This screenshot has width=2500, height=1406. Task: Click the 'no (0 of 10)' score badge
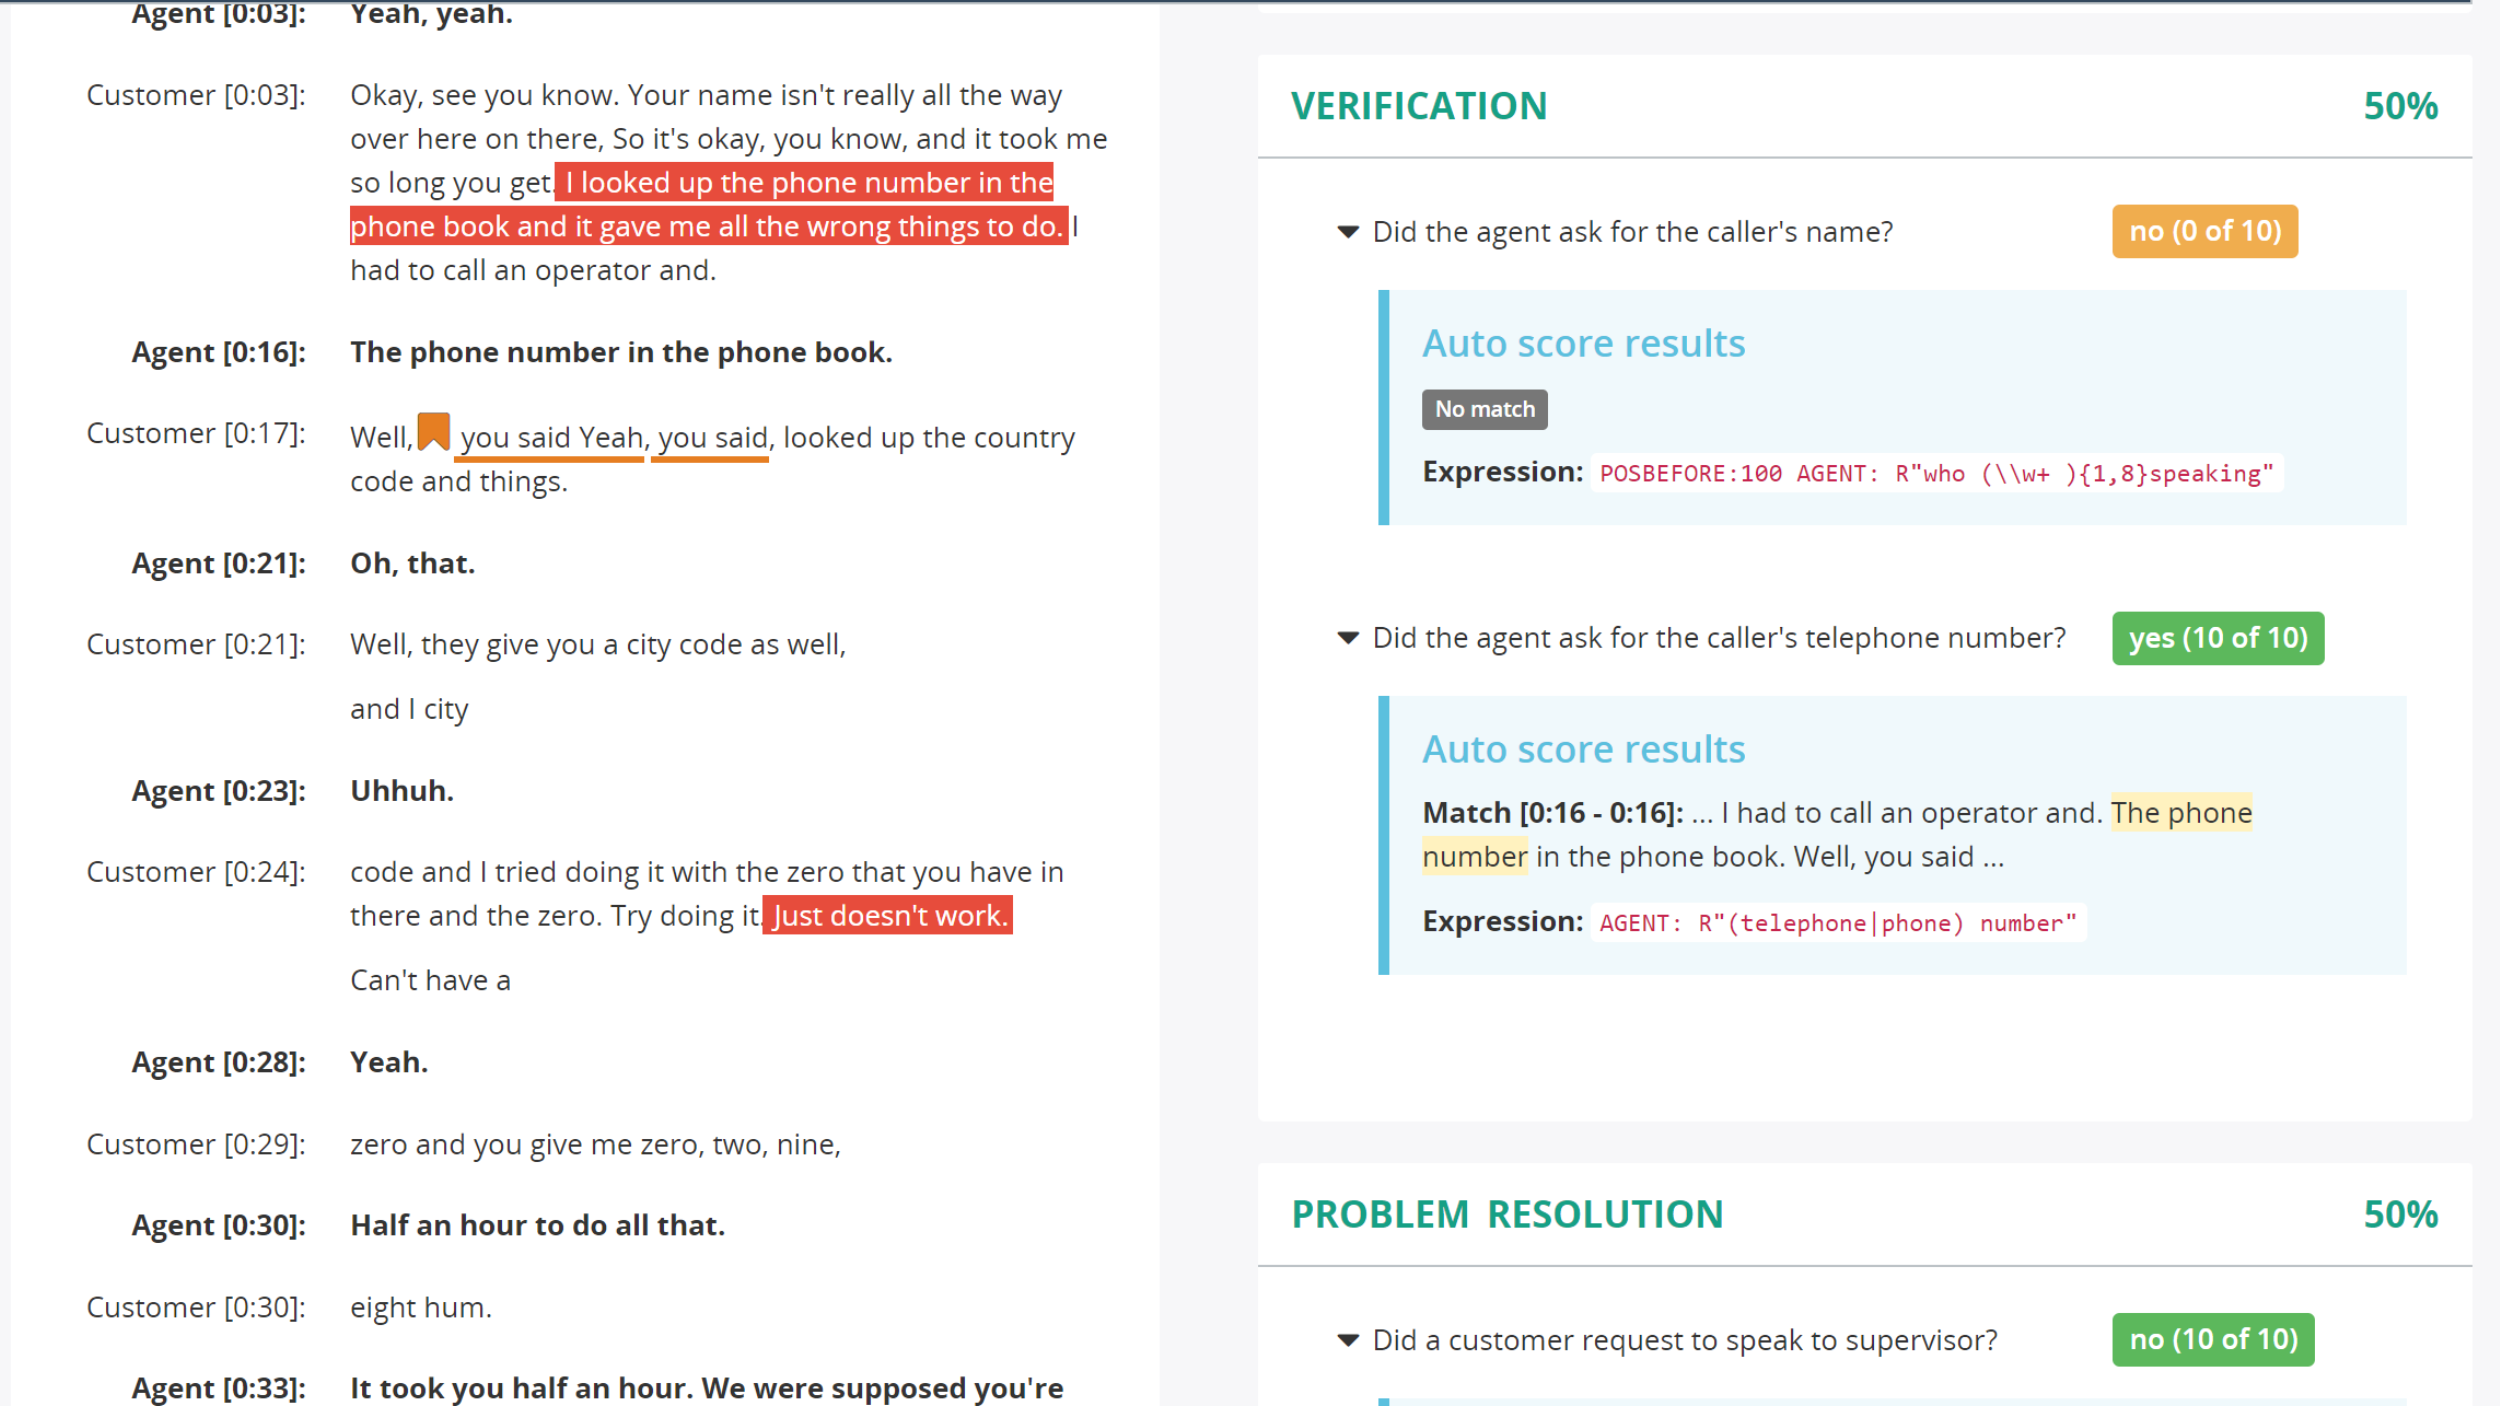(2204, 231)
